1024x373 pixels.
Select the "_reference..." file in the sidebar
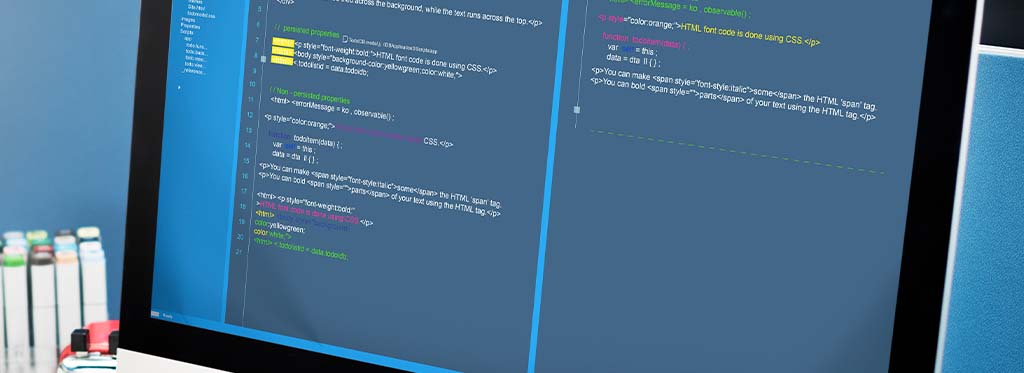[x=194, y=71]
